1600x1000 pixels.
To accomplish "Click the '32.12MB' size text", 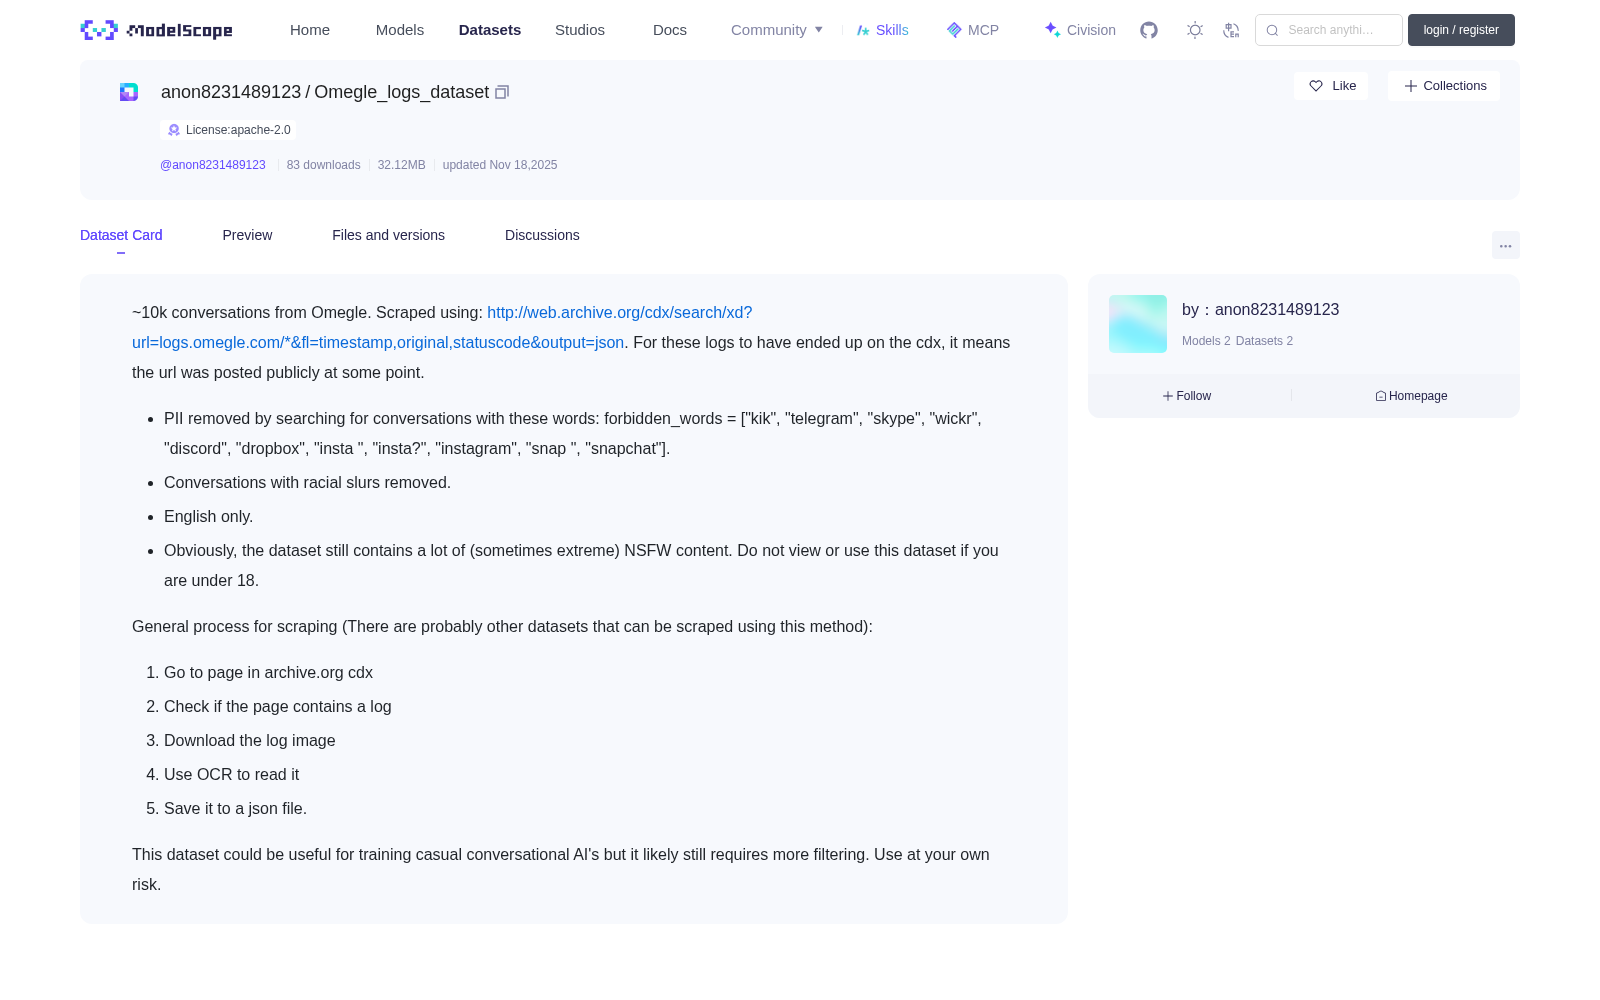I will click(401, 165).
